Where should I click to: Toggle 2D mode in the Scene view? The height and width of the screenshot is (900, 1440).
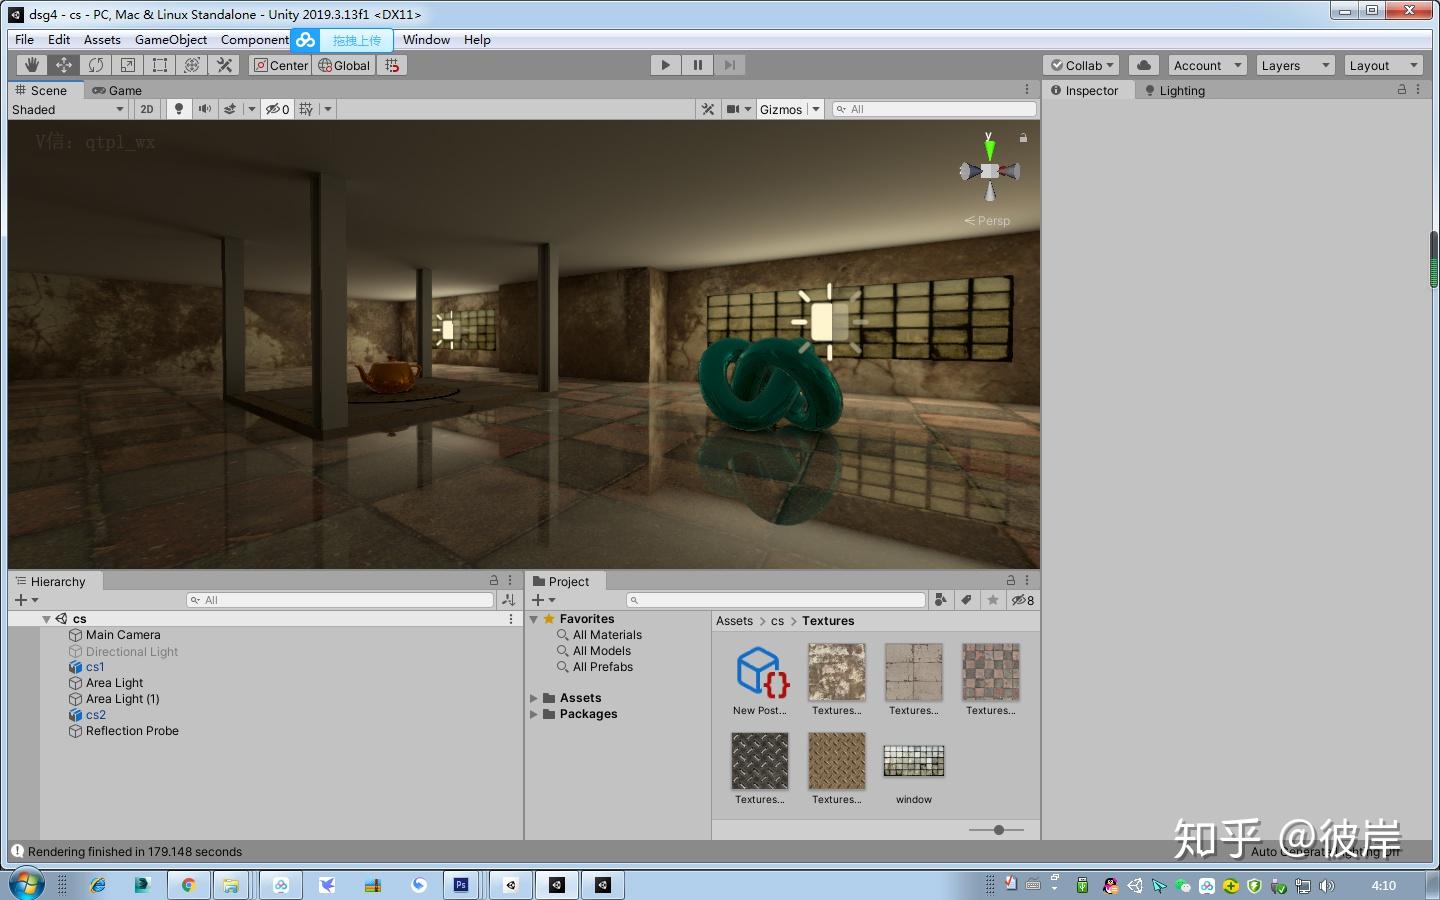click(146, 109)
